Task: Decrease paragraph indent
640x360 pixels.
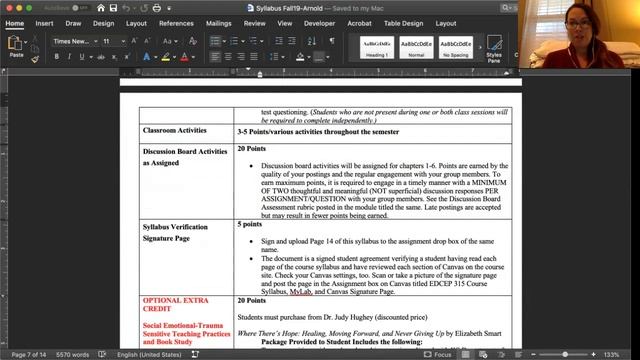Action: click(279, 41)
